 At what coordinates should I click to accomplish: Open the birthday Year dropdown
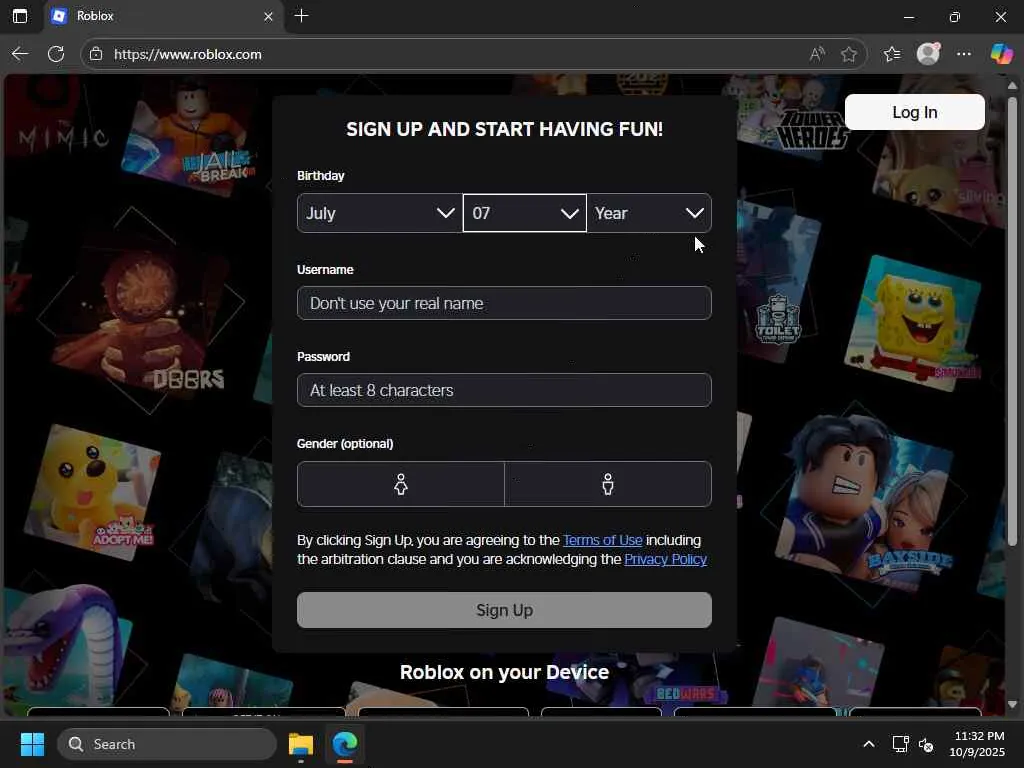tap(649, 213)
